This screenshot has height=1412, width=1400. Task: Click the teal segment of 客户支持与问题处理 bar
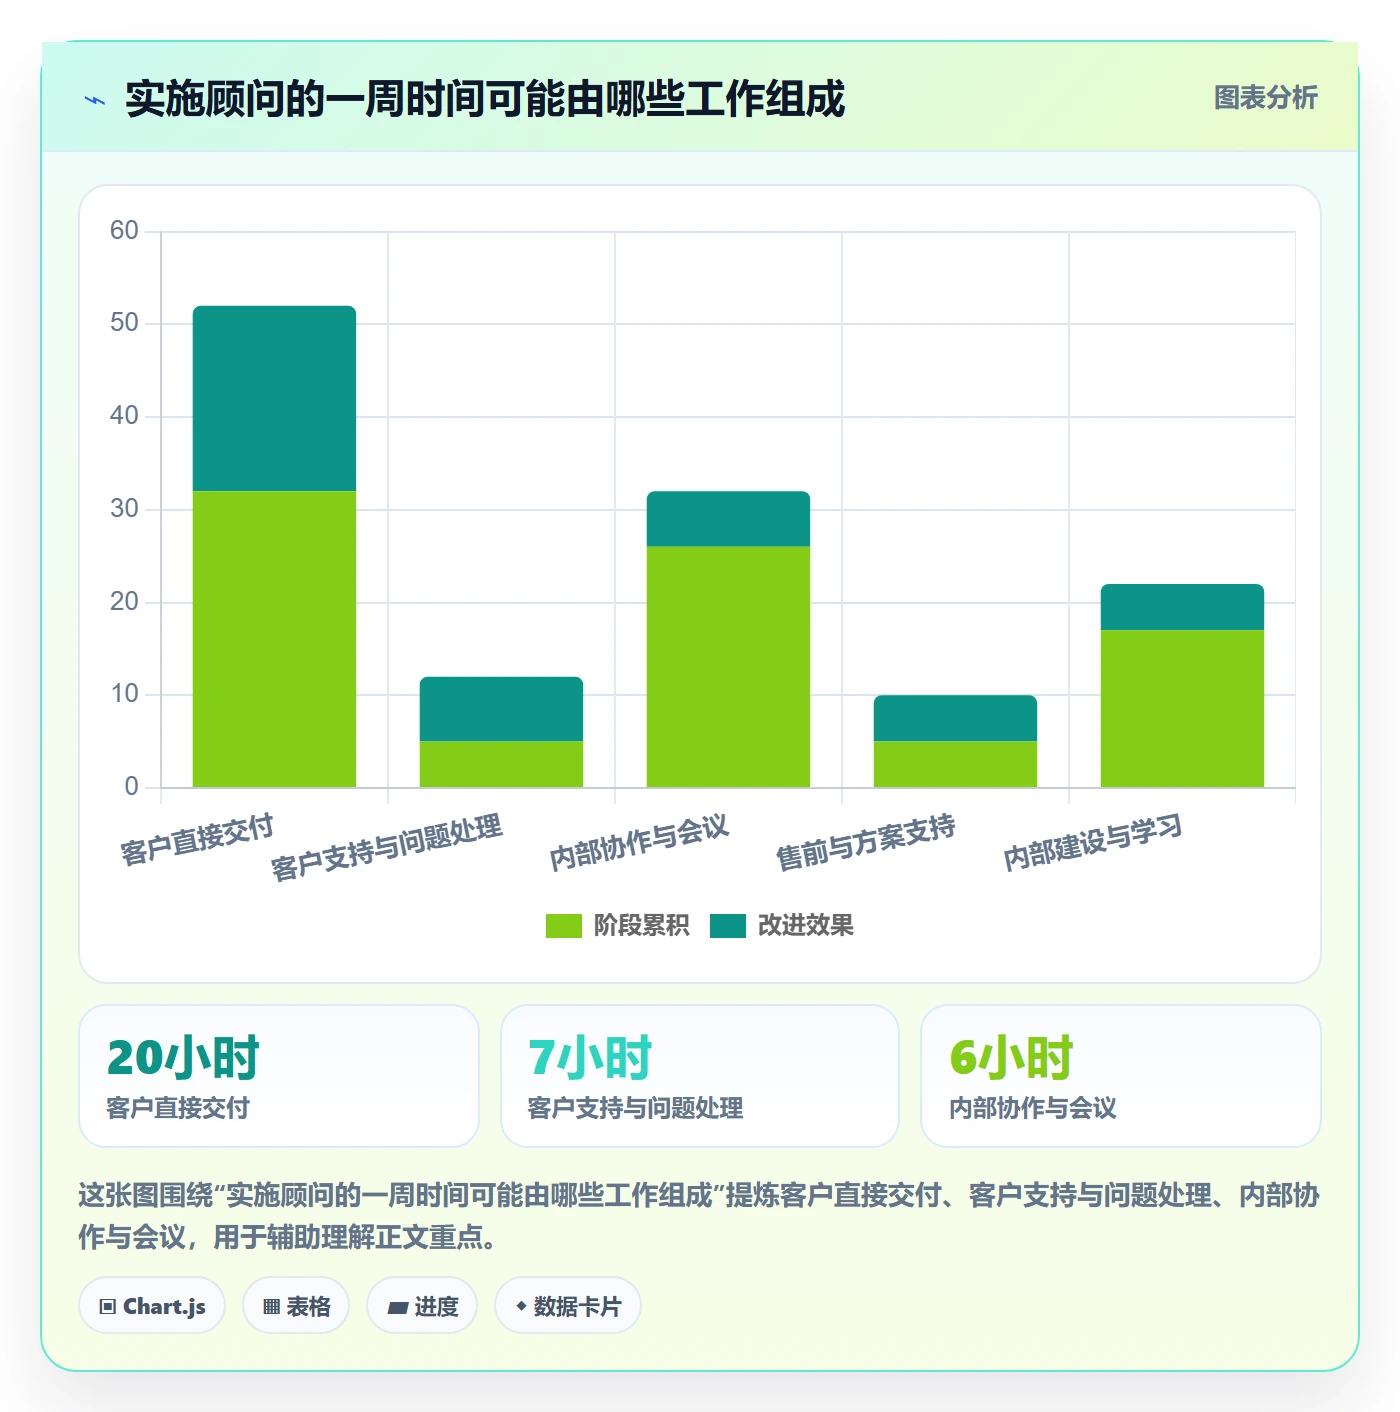point(501,709)
